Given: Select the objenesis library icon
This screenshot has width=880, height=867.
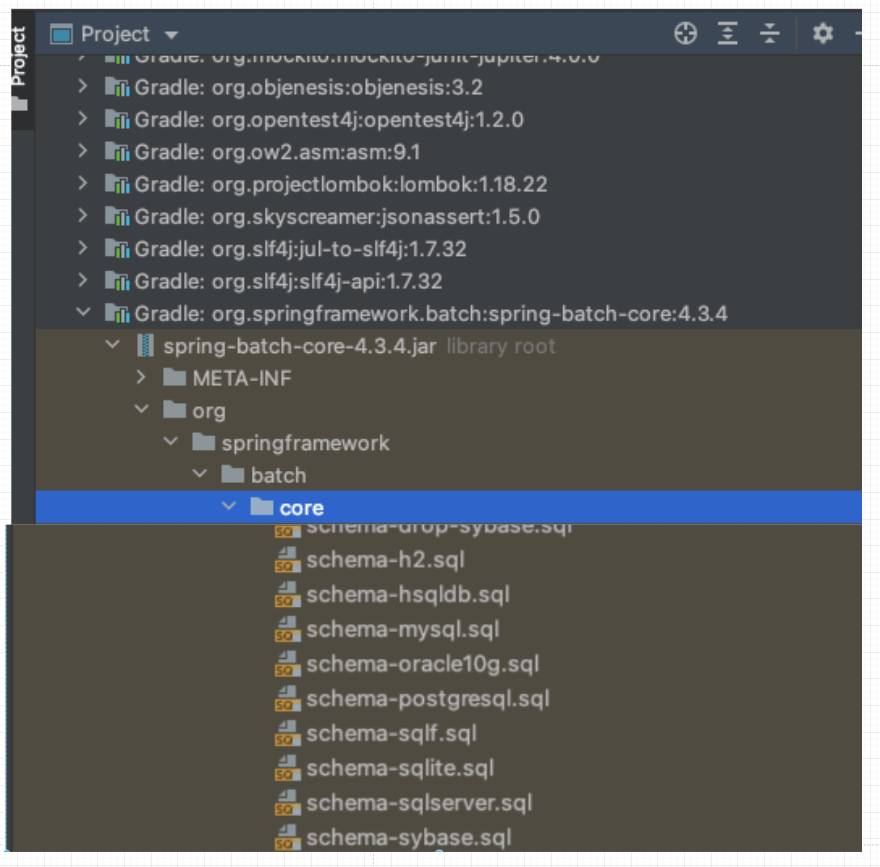Looking at the screenshot, I should (x=117, y=87).
